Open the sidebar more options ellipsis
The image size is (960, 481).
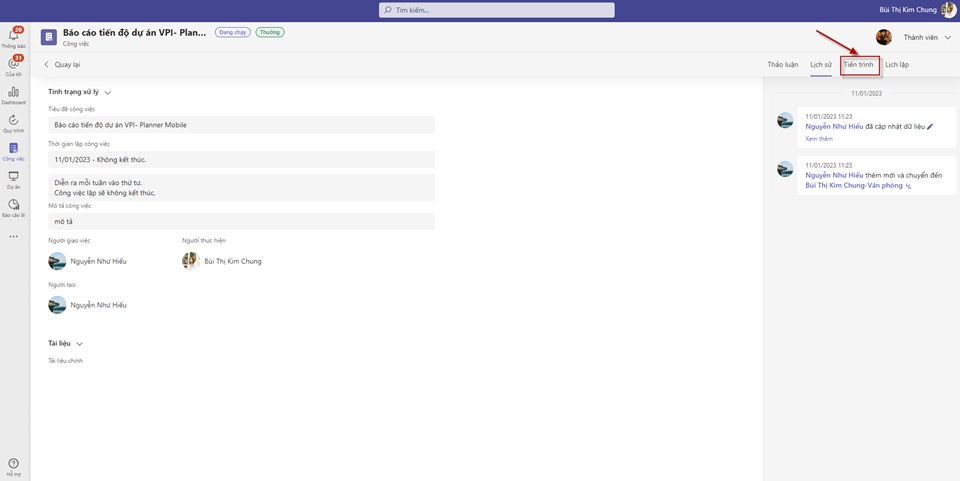[x=13, y=237]
